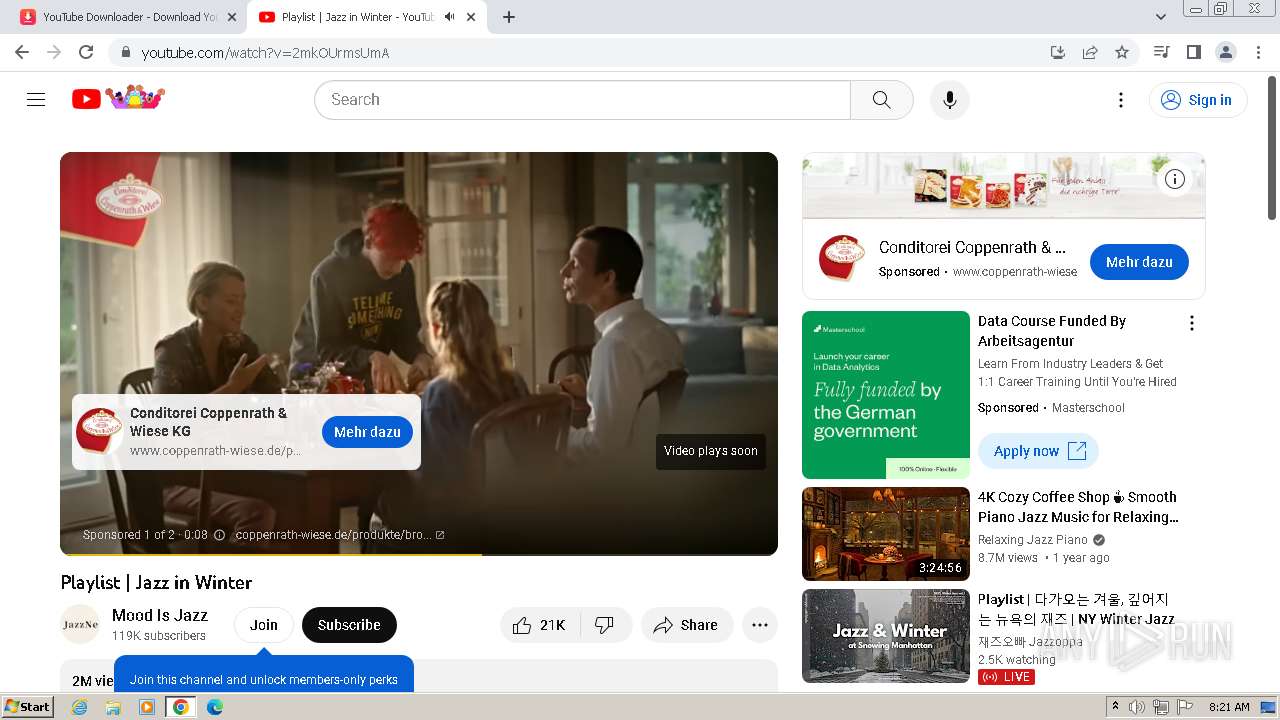
Task: Open Conditorei Coppenrath sidebar ad logo
Action: [842, 259]
